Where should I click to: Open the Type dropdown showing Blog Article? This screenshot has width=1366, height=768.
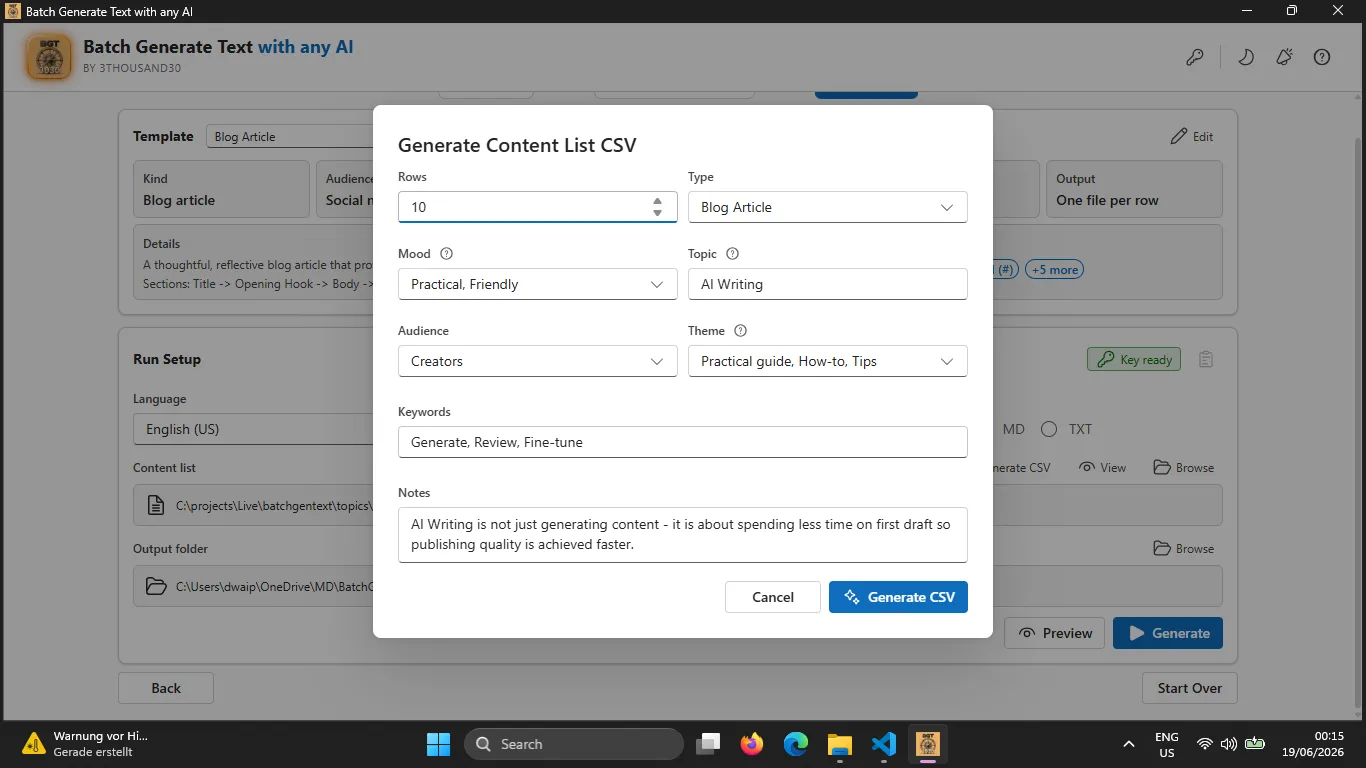pos(828,207)
